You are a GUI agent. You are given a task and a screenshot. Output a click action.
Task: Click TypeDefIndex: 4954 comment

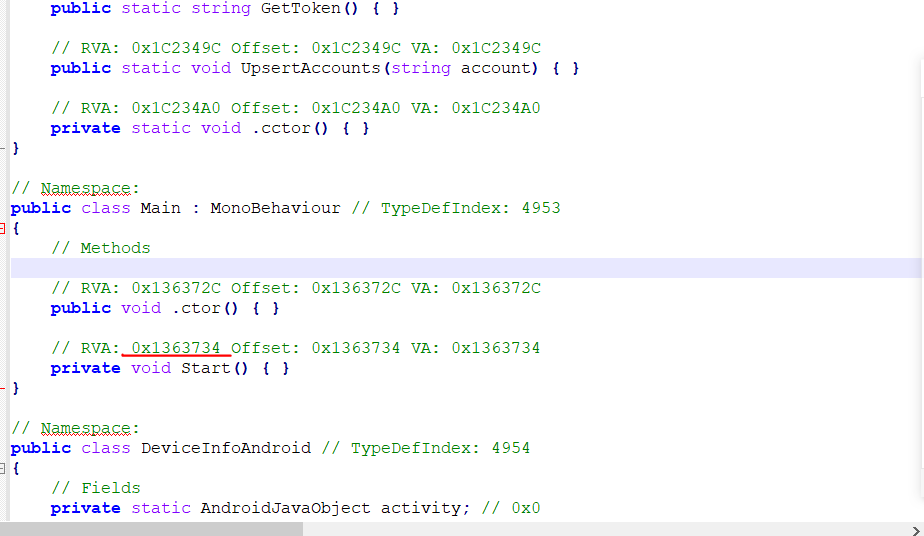[x=440, y=448]
